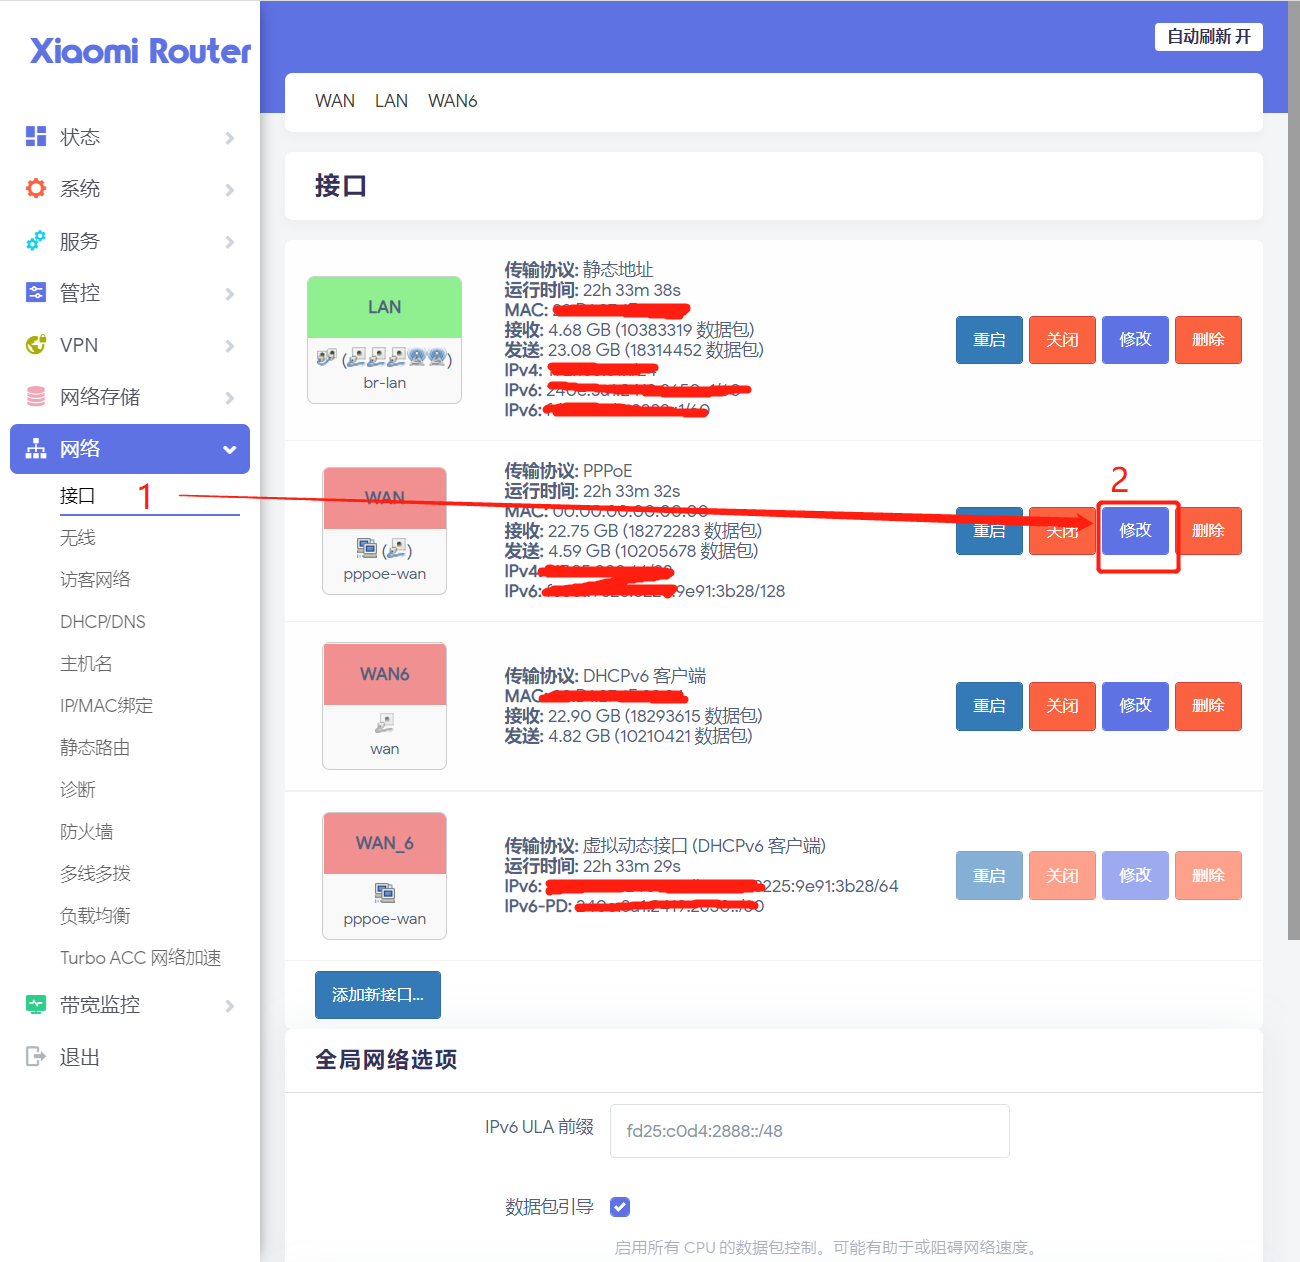Click the WAN_6 pppoe-wan device icon

coord(385,892)
